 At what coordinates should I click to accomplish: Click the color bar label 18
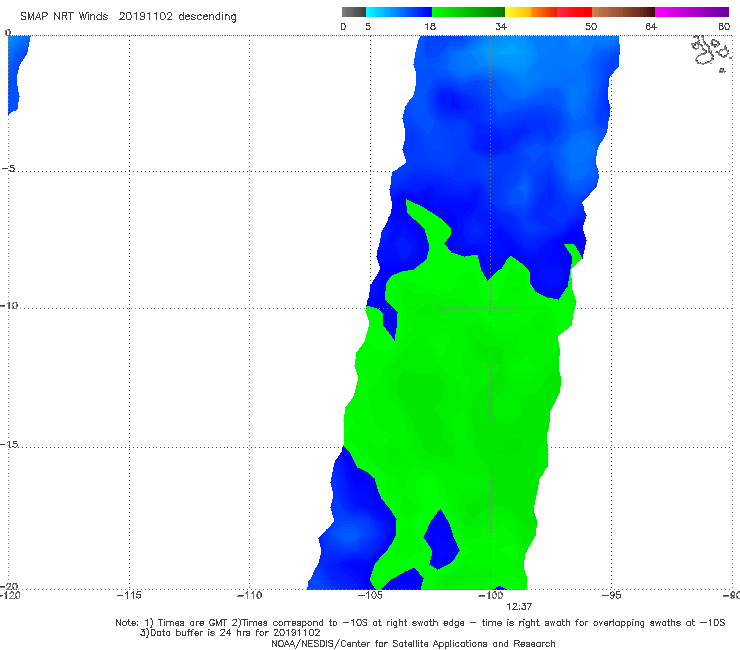coord(430,26)
